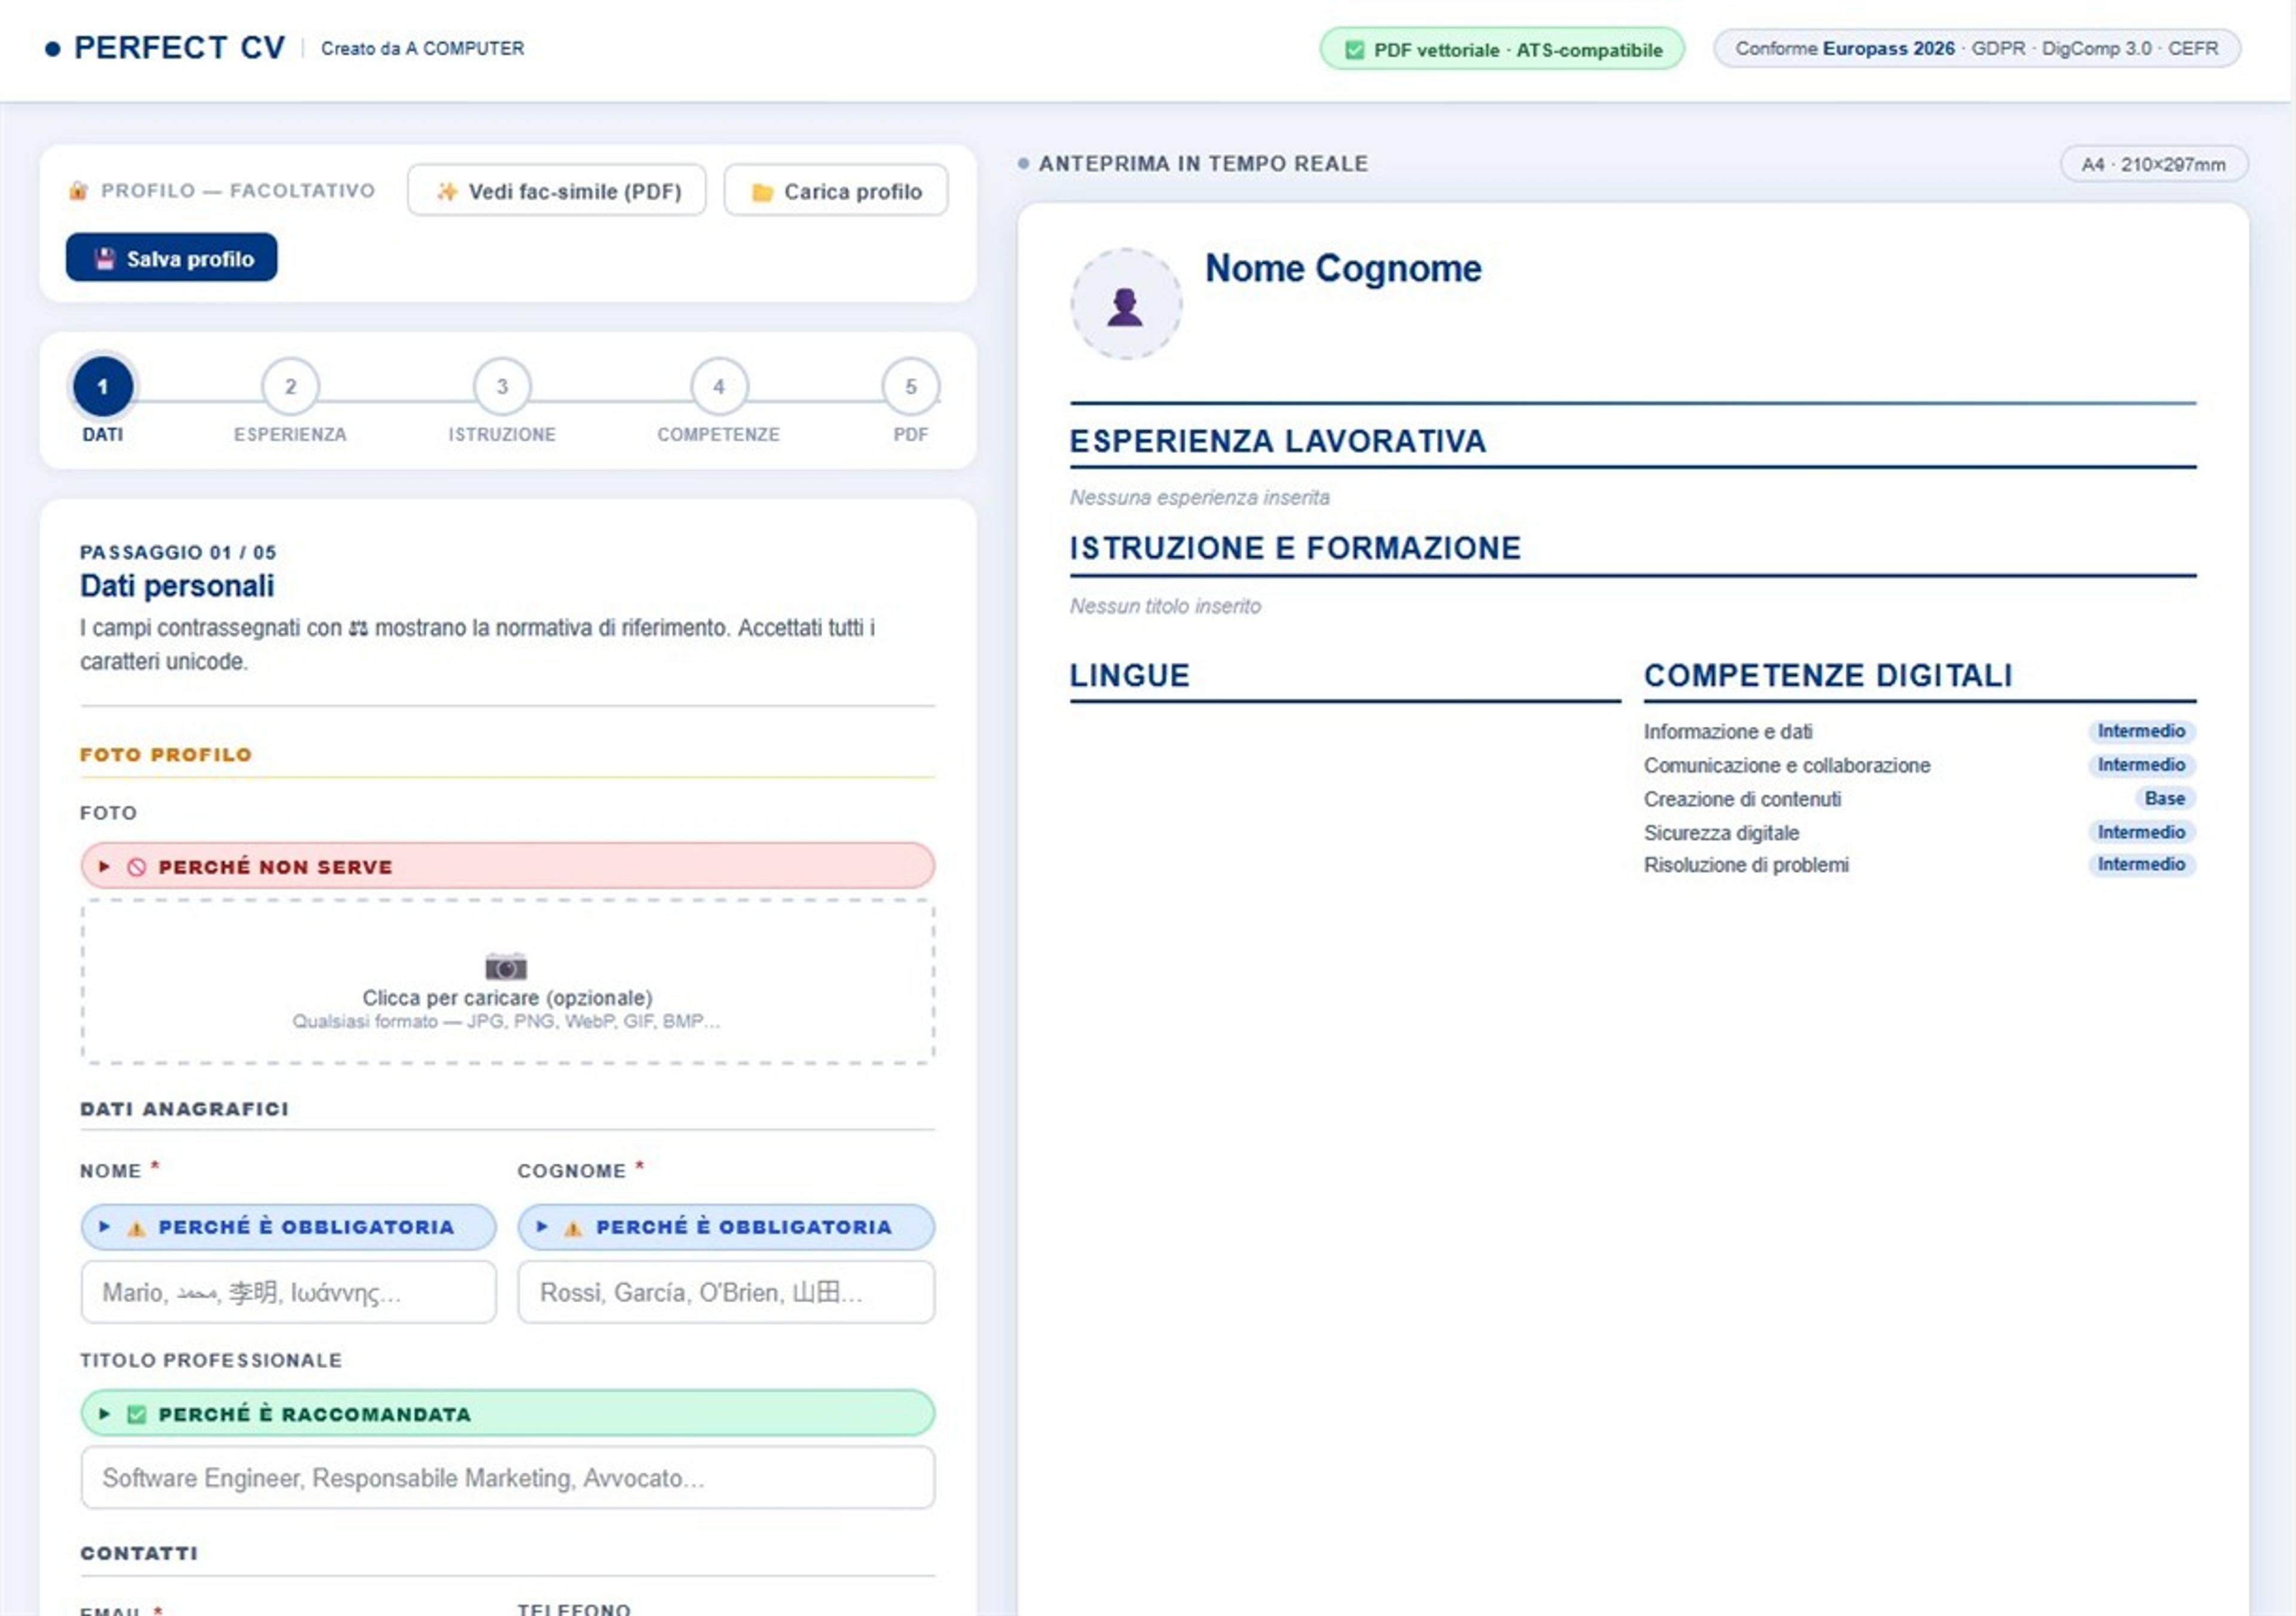Expand Perché è obbligatoria under Nome
The width and height of the screenshot is (2296, 1616).
[x=288, y=1227]
